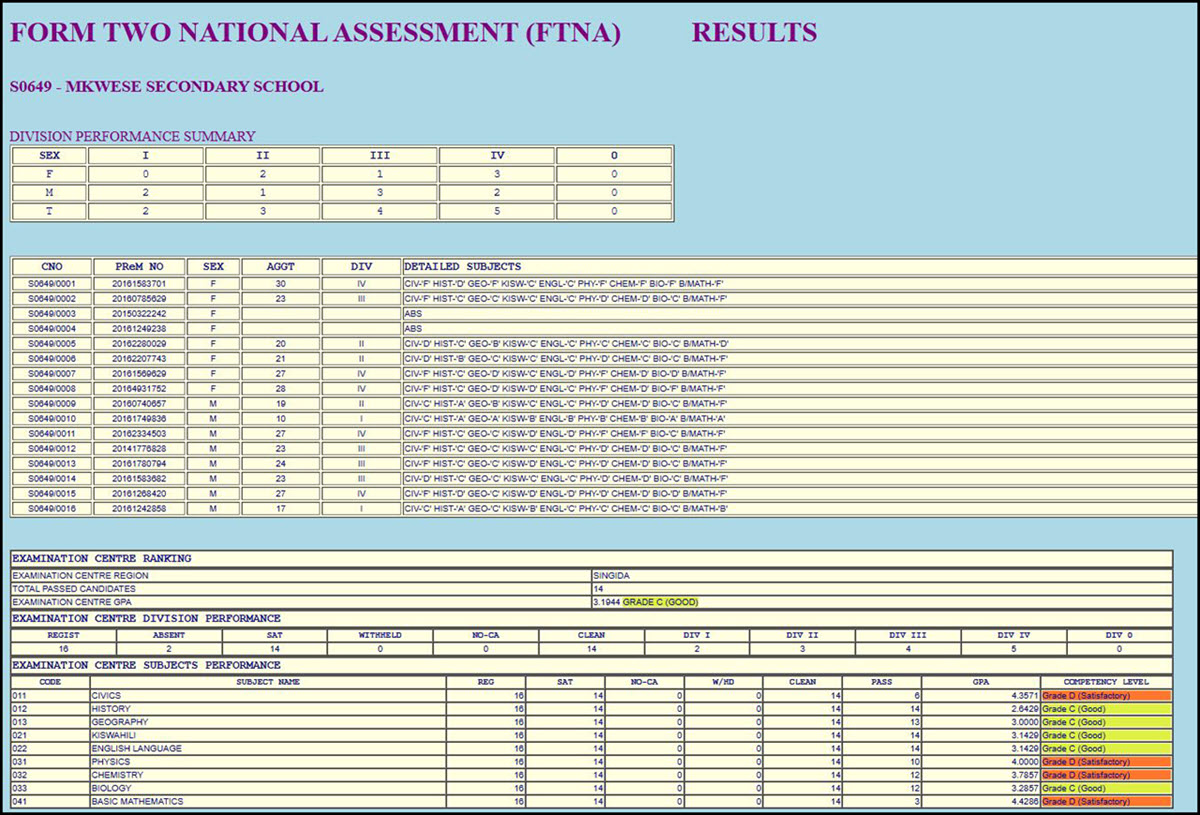The height and width of the screenshot is (815, 1200).
Task: Click the PReM NO column header
Action: (x=139, y=267)
